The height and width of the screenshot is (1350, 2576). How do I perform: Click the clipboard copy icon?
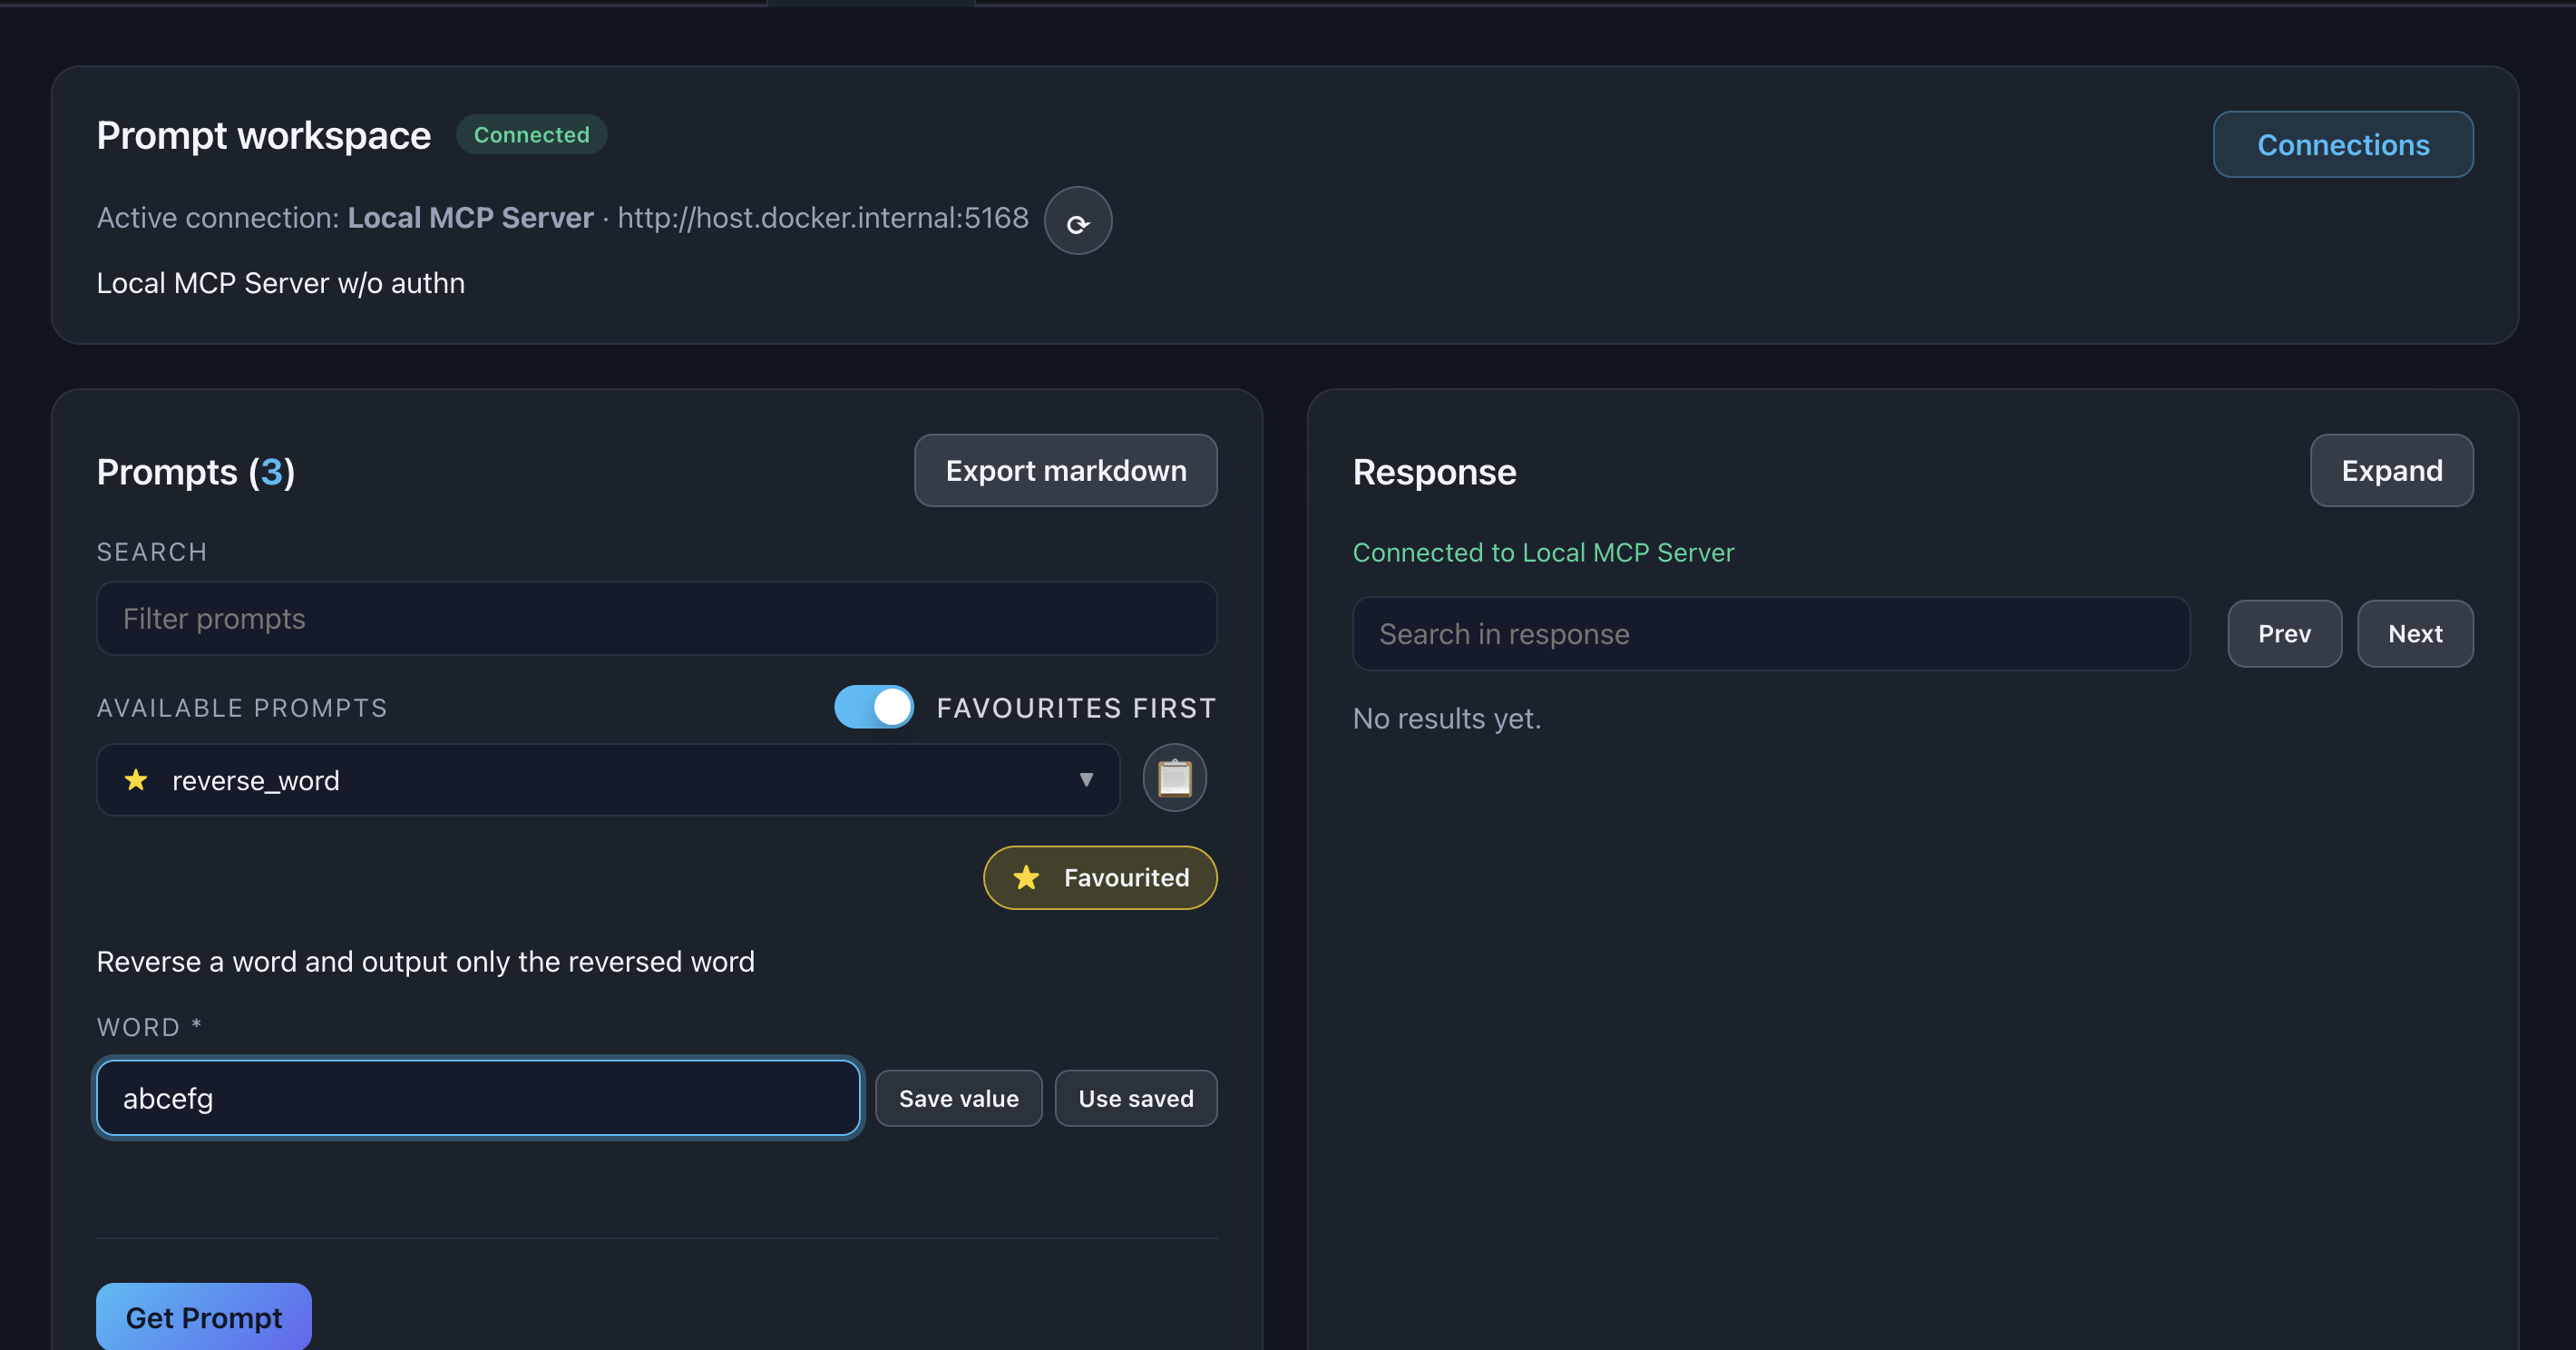tap(1174, 778)
